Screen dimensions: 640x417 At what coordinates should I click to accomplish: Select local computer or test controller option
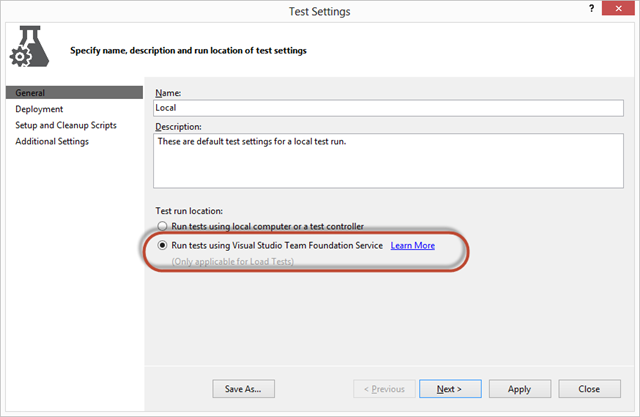162,226
